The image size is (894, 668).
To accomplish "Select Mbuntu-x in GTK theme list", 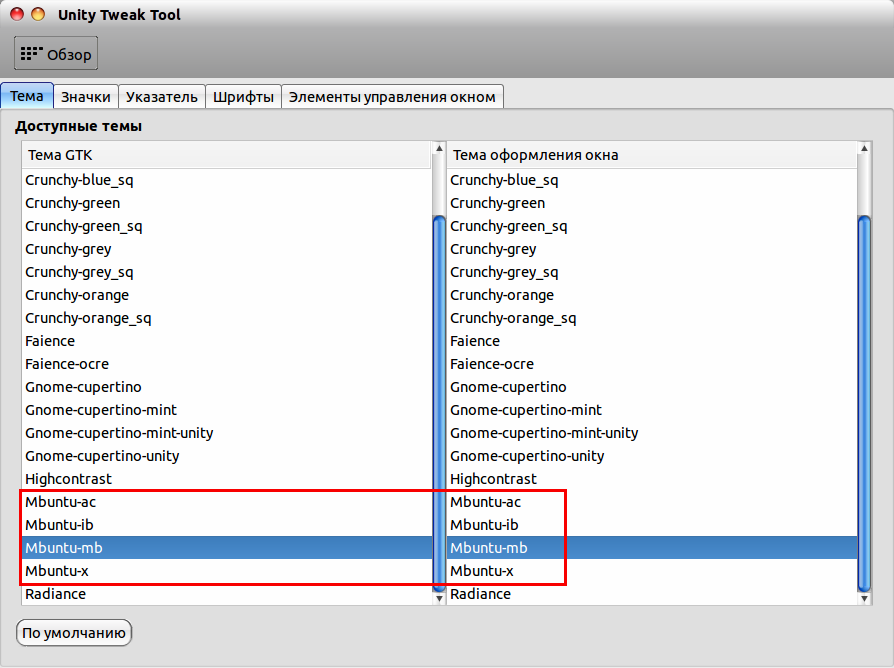I will click(x=226, y=571).
